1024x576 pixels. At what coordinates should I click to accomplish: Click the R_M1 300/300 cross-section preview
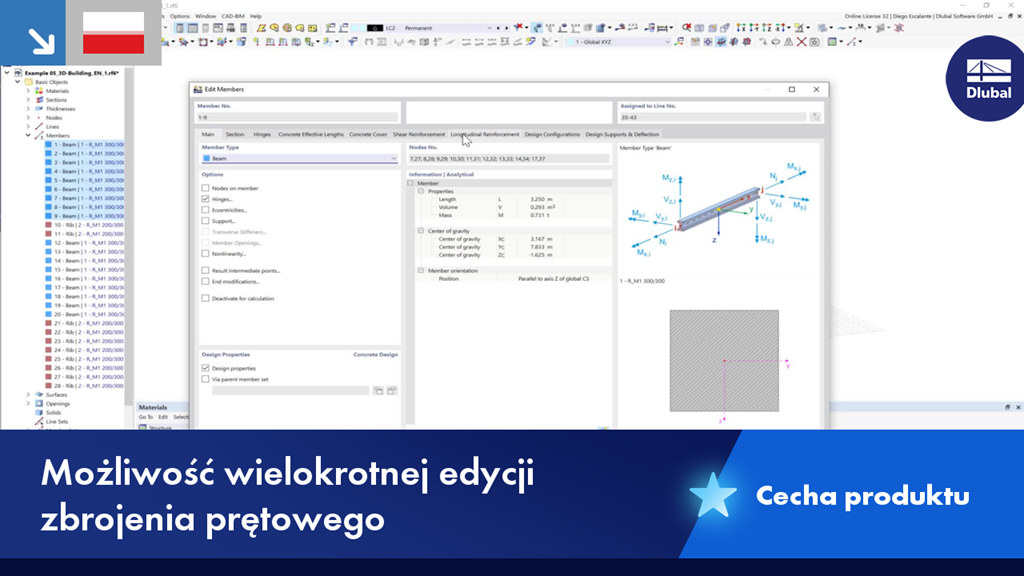[x=724, y=360]
